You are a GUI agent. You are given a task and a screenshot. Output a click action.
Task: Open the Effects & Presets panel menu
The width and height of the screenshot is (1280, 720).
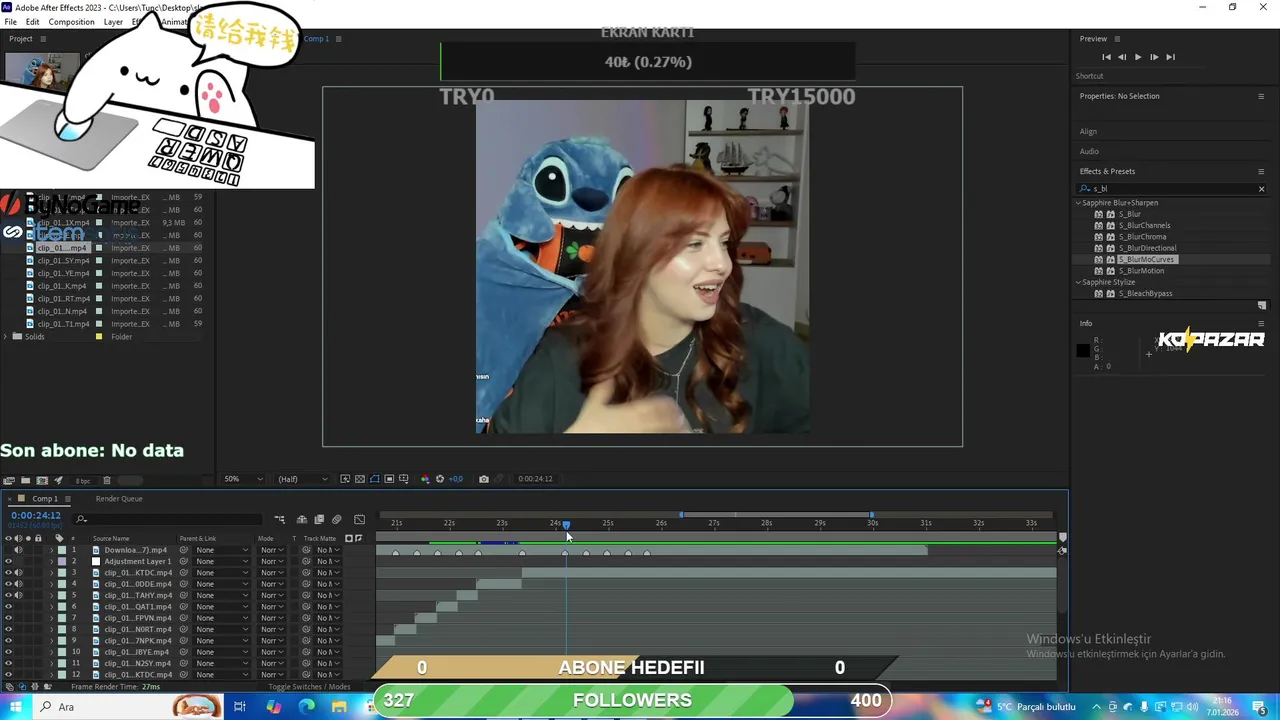point(1261,171)
